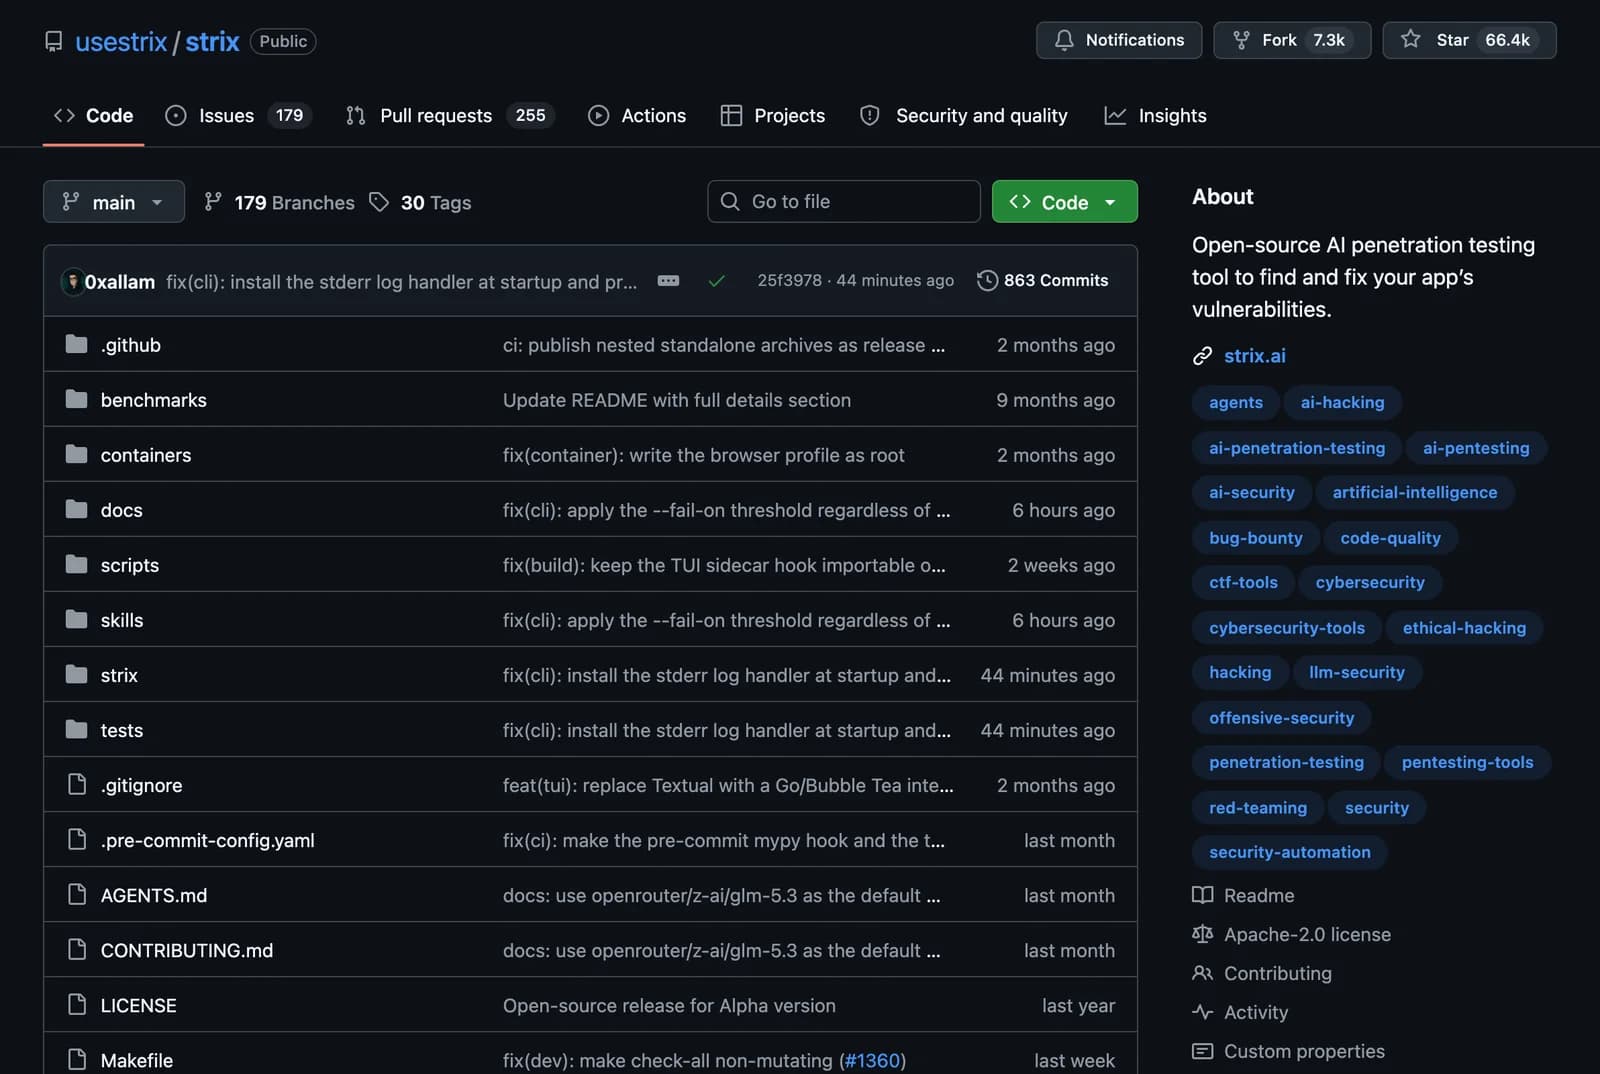Click the Readme book icon
Viewport: 1600px width, 1074px height.
(1202, 895)
